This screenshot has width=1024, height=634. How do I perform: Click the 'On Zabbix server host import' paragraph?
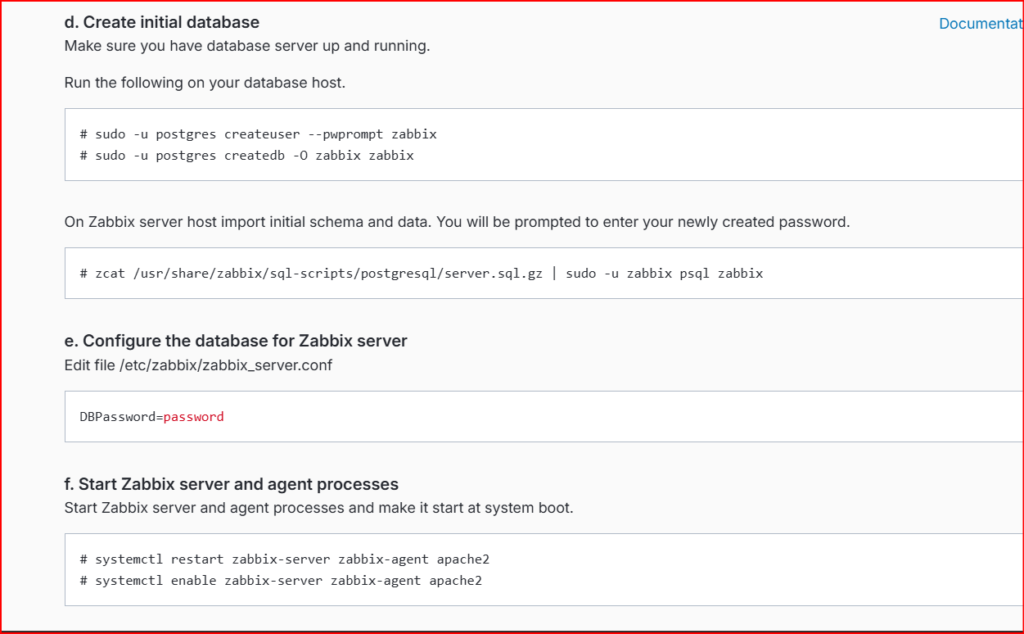click(457, 222)
